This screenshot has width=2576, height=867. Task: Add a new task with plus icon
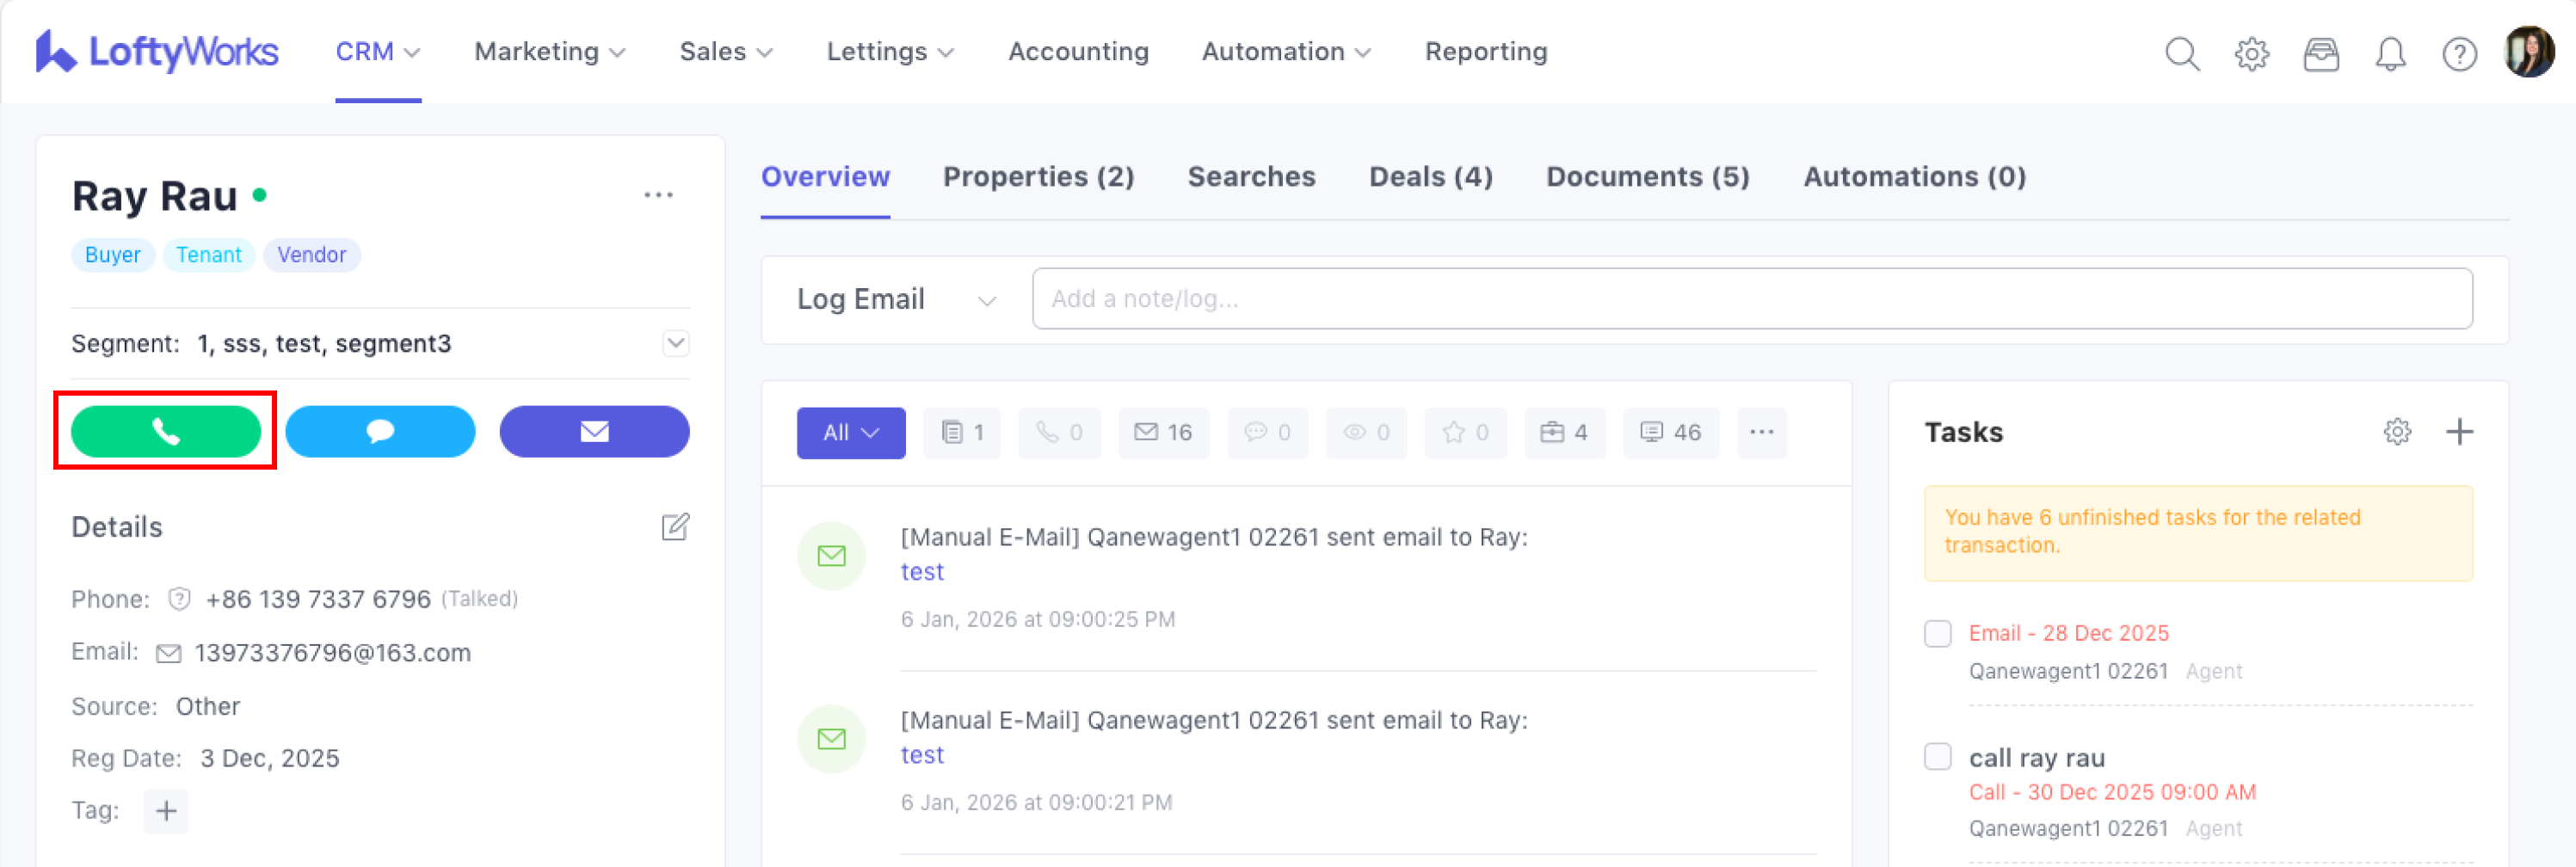2459,432
